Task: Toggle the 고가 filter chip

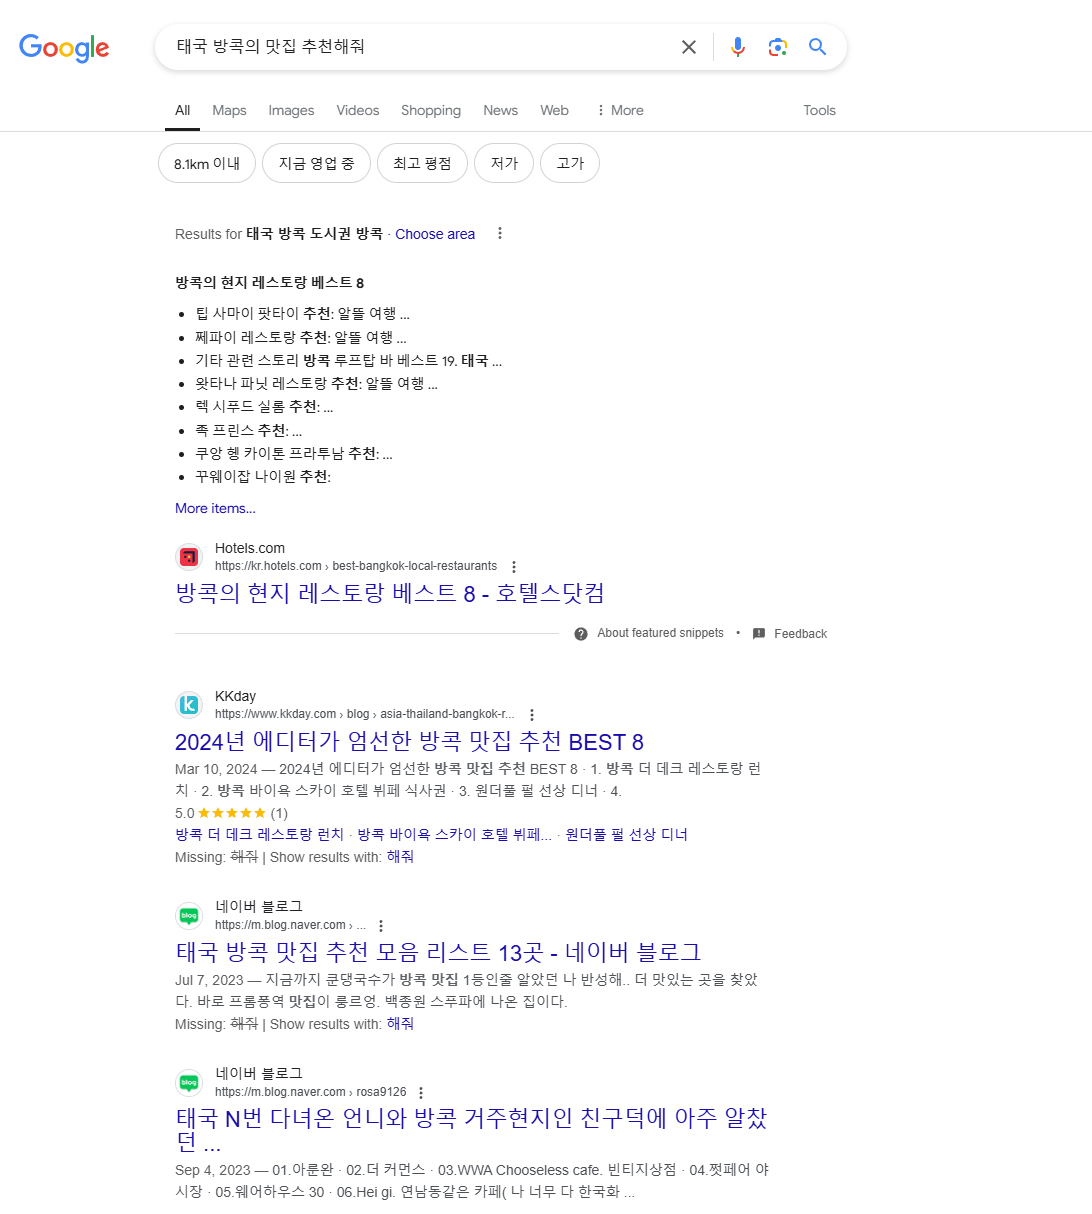Action: (570, 164)
